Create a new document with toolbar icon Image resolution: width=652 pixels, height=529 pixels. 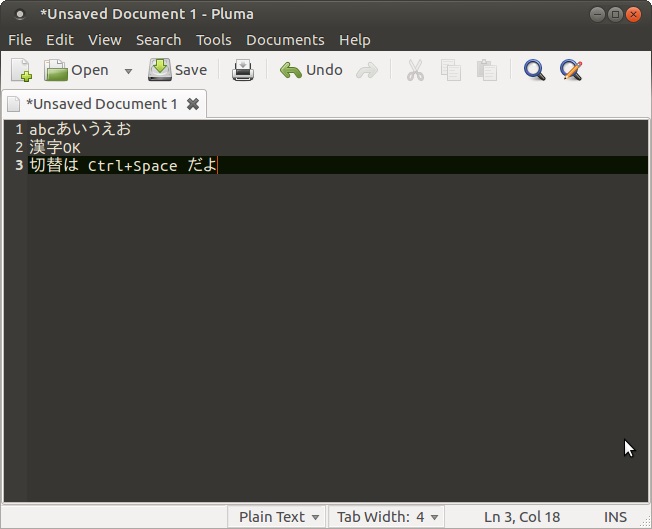21,70
